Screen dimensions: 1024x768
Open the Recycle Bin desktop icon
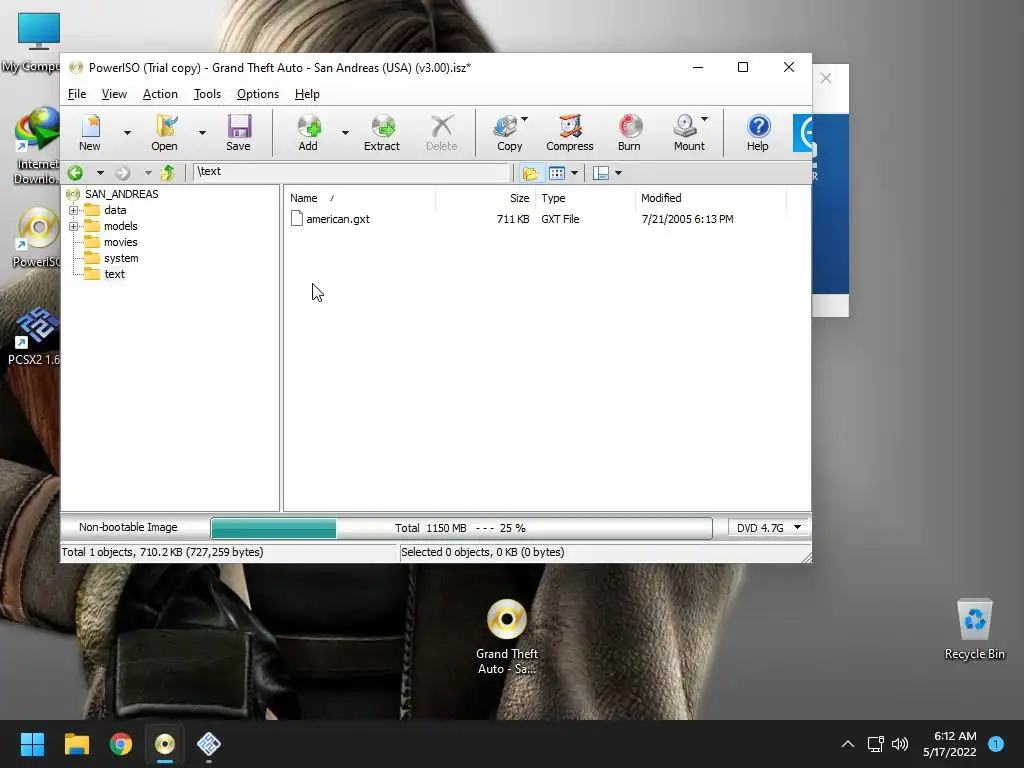tap(974, 629)
